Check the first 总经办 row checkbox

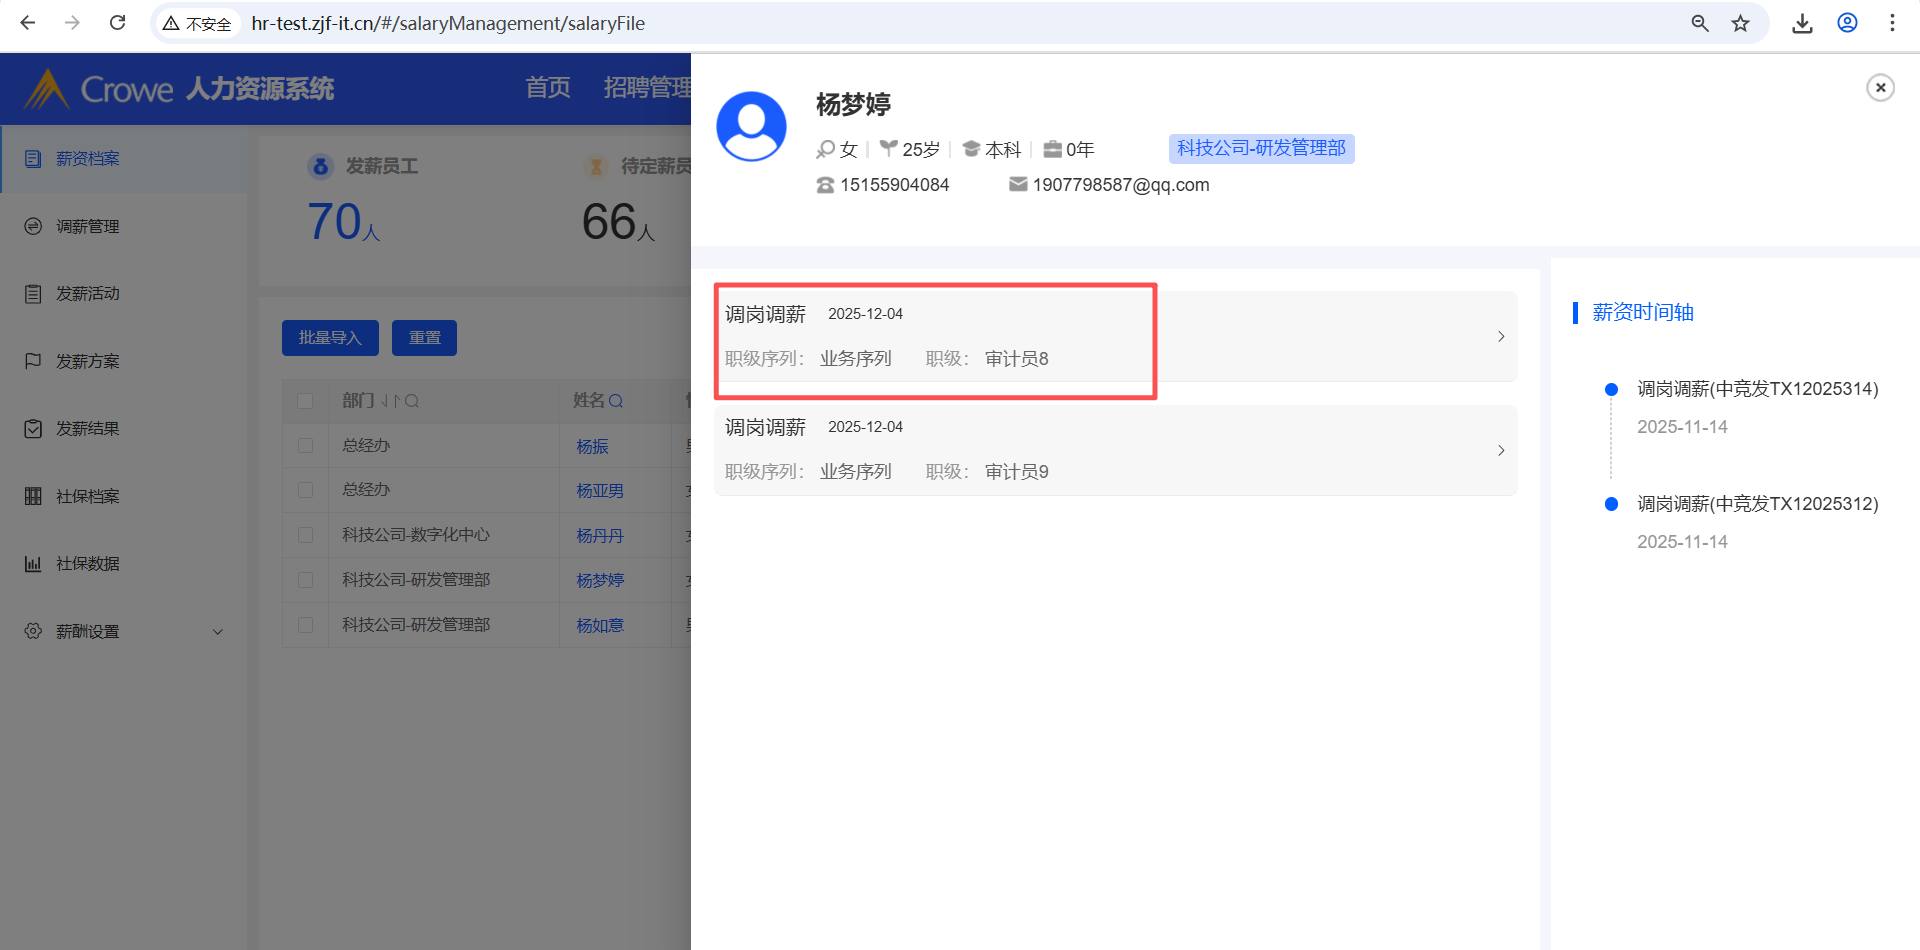(x=305, y=446)
